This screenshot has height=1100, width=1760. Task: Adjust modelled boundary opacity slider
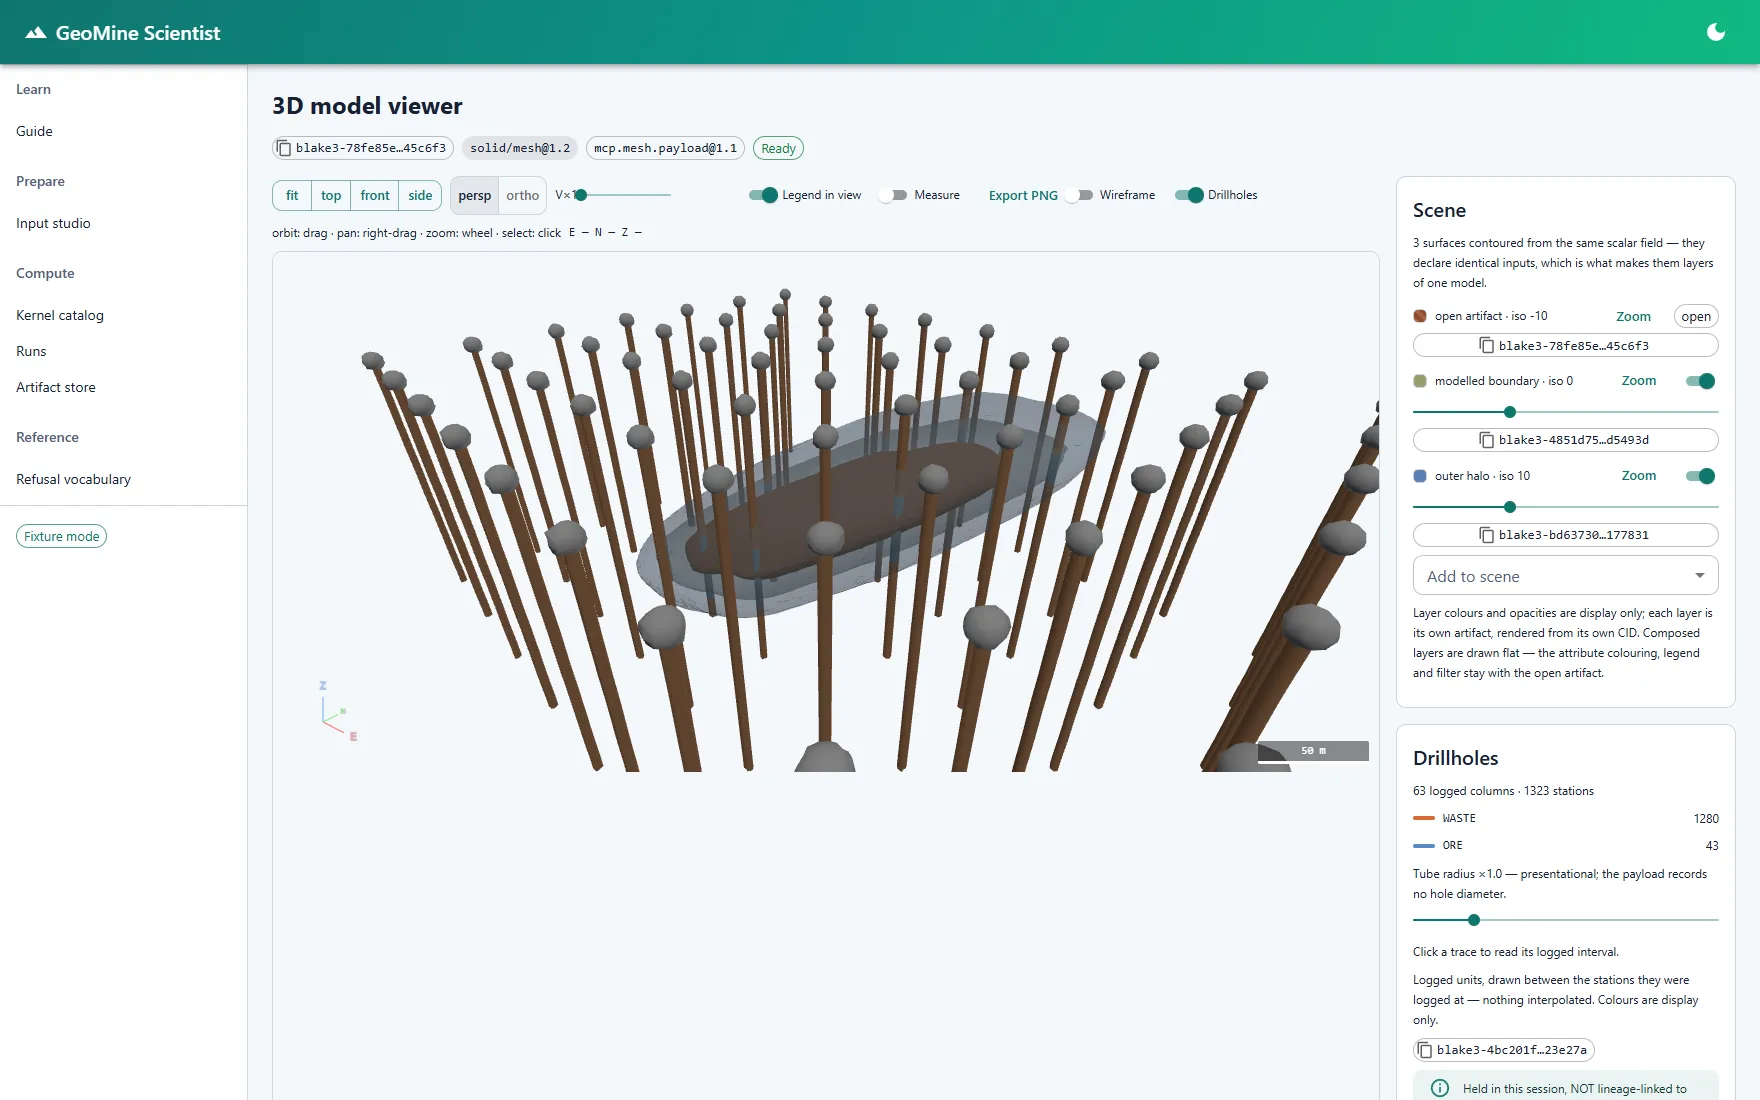click(1565, 412)
